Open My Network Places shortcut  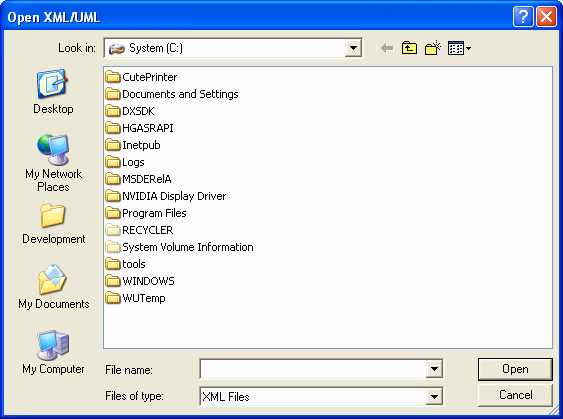53,163
